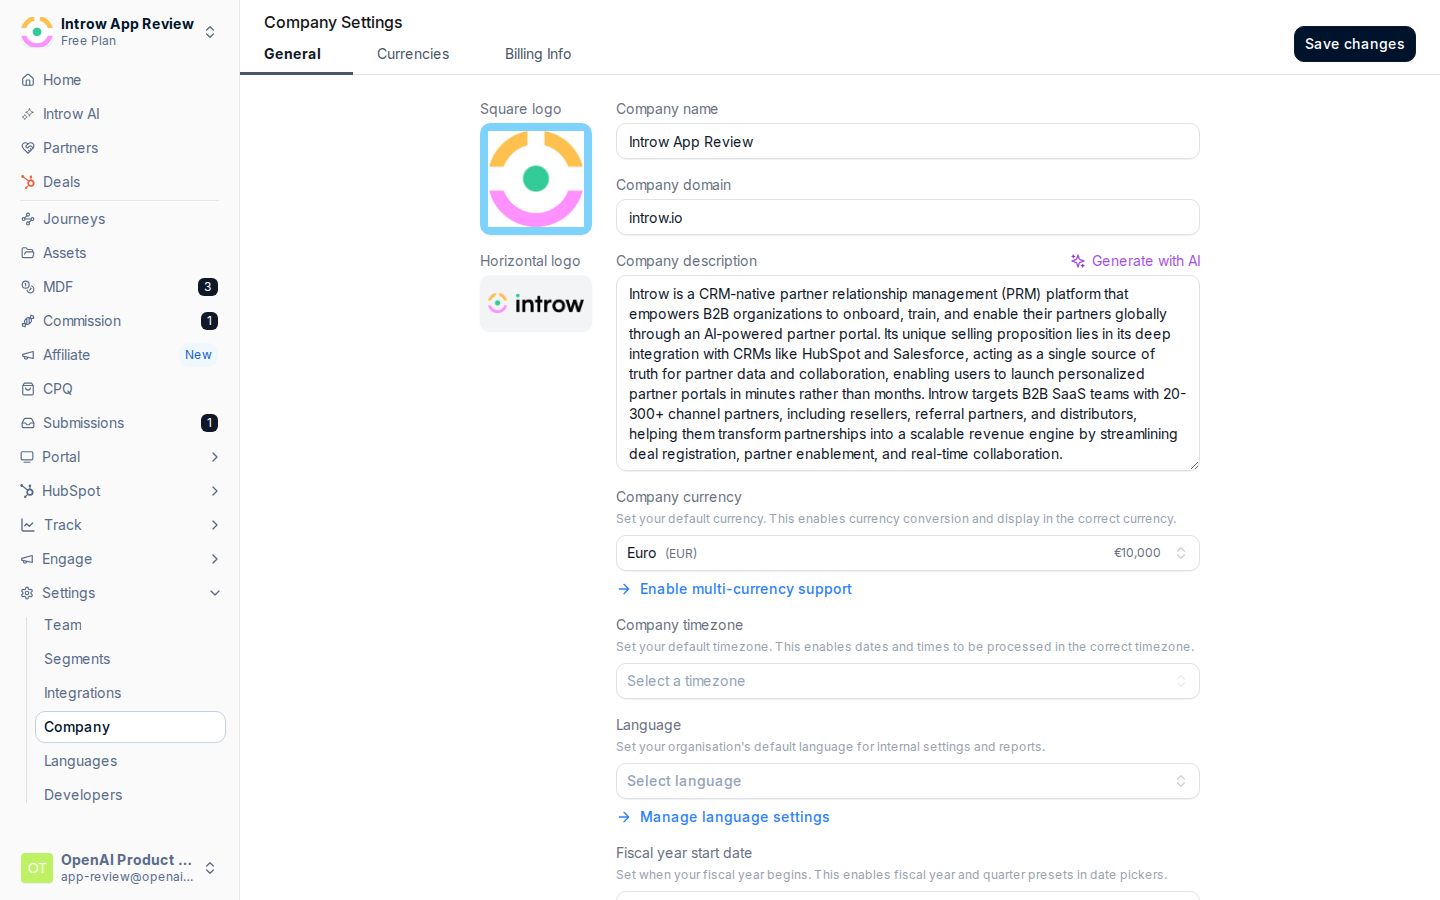Click the HubSpot icon in sidebar
1440x900 pixels.
[x=27, y=491]
